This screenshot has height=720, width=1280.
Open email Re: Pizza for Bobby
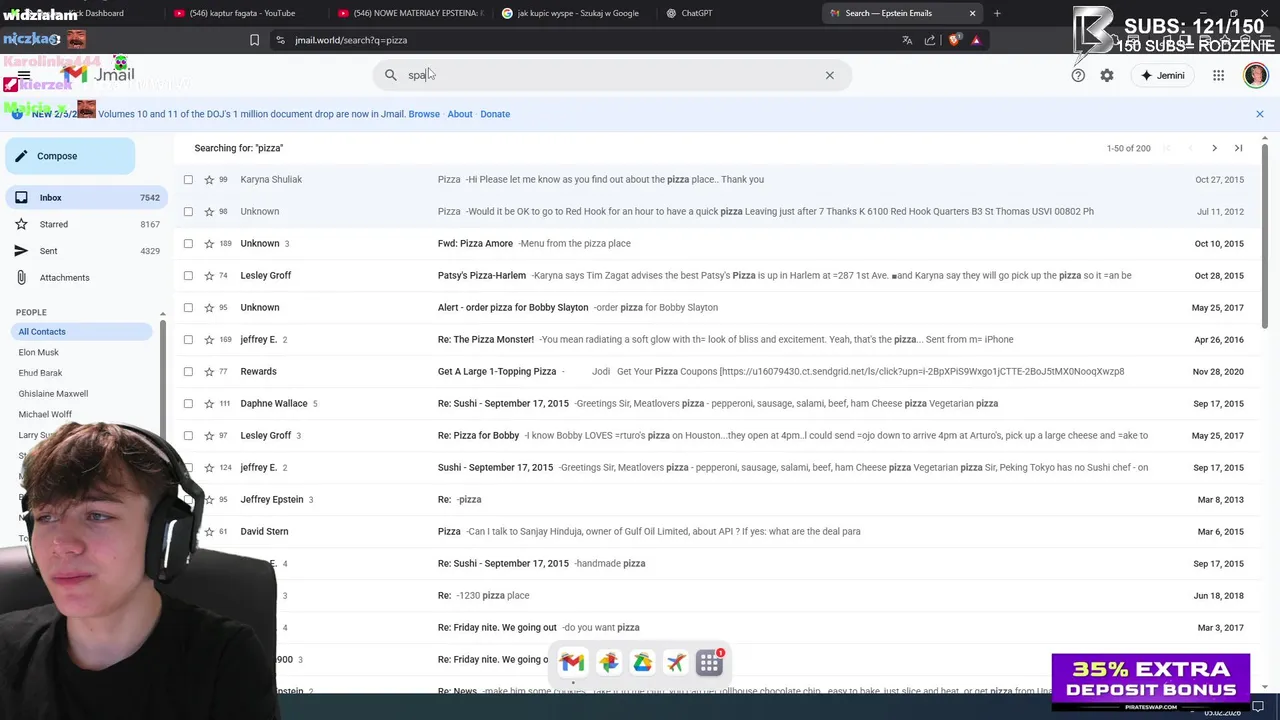[x=716, y=436]
